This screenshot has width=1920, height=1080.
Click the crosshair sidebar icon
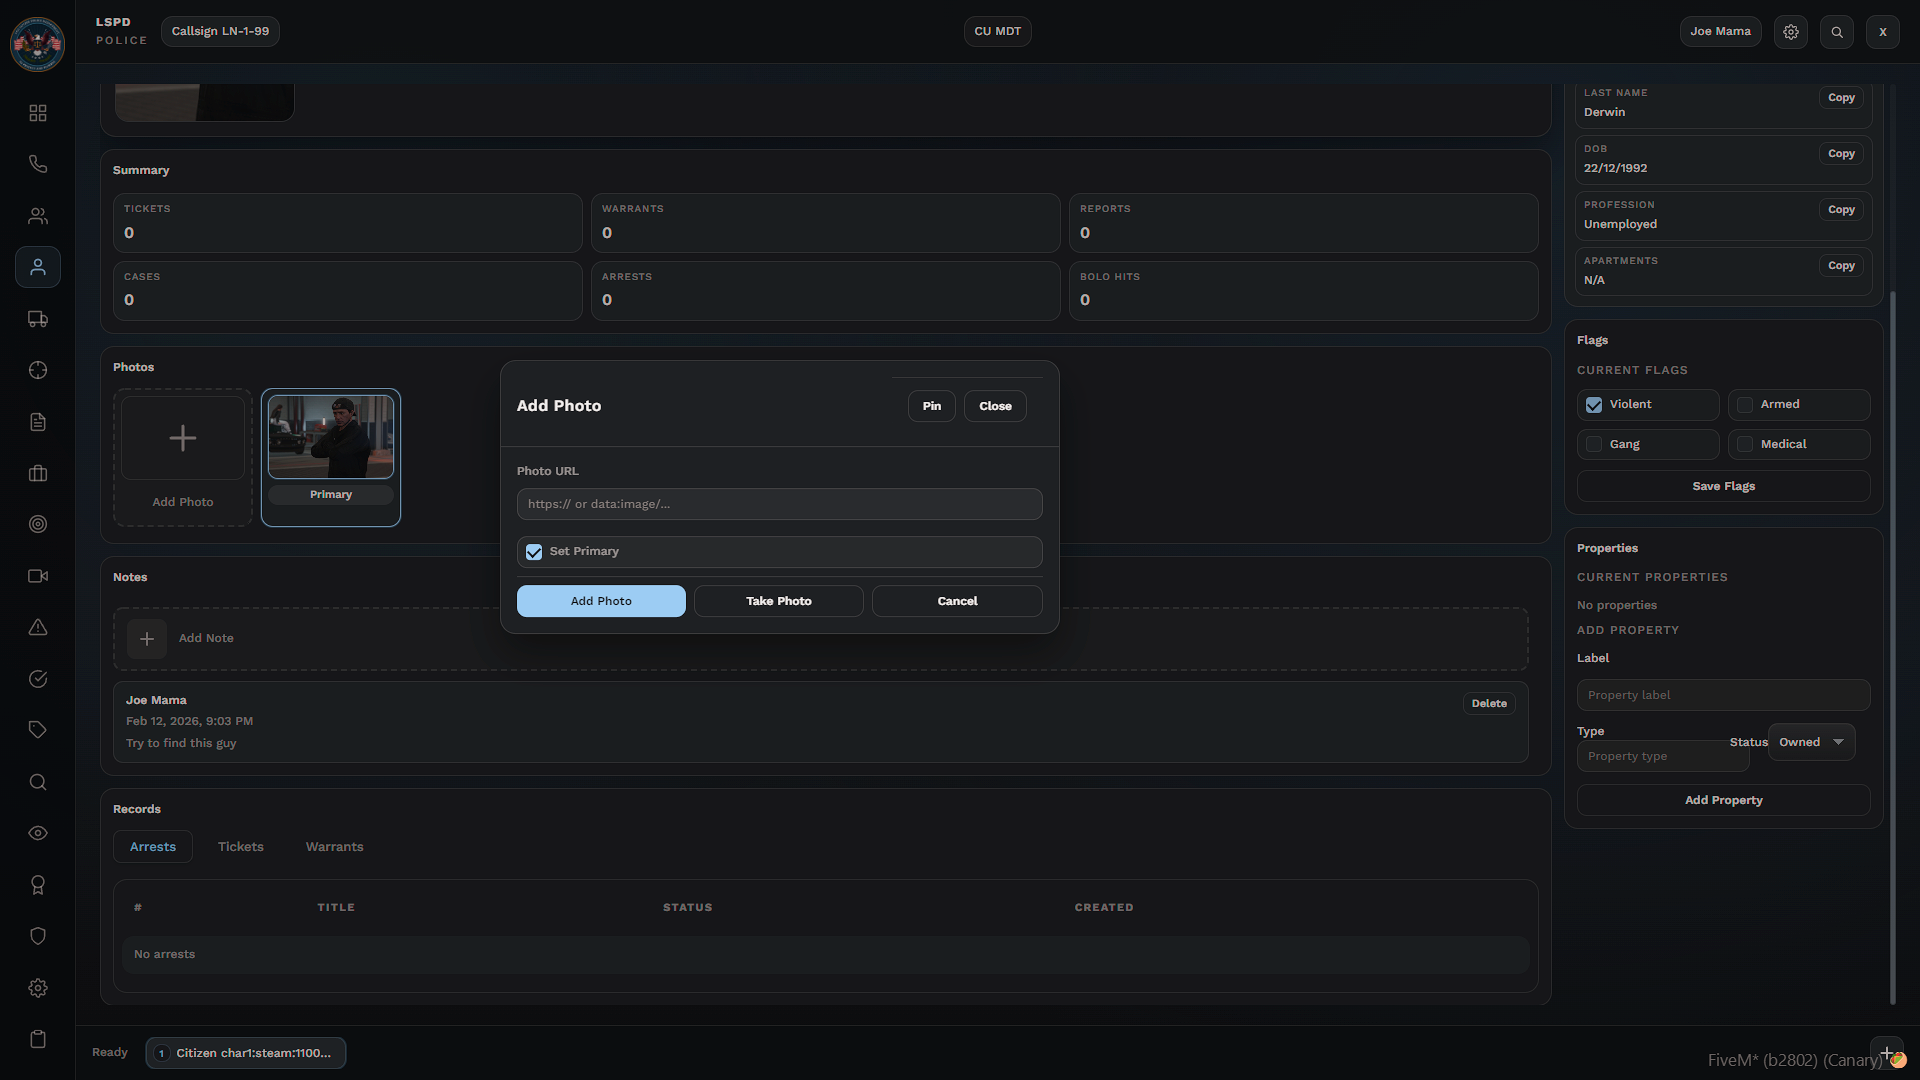click(x=38, y=370)
